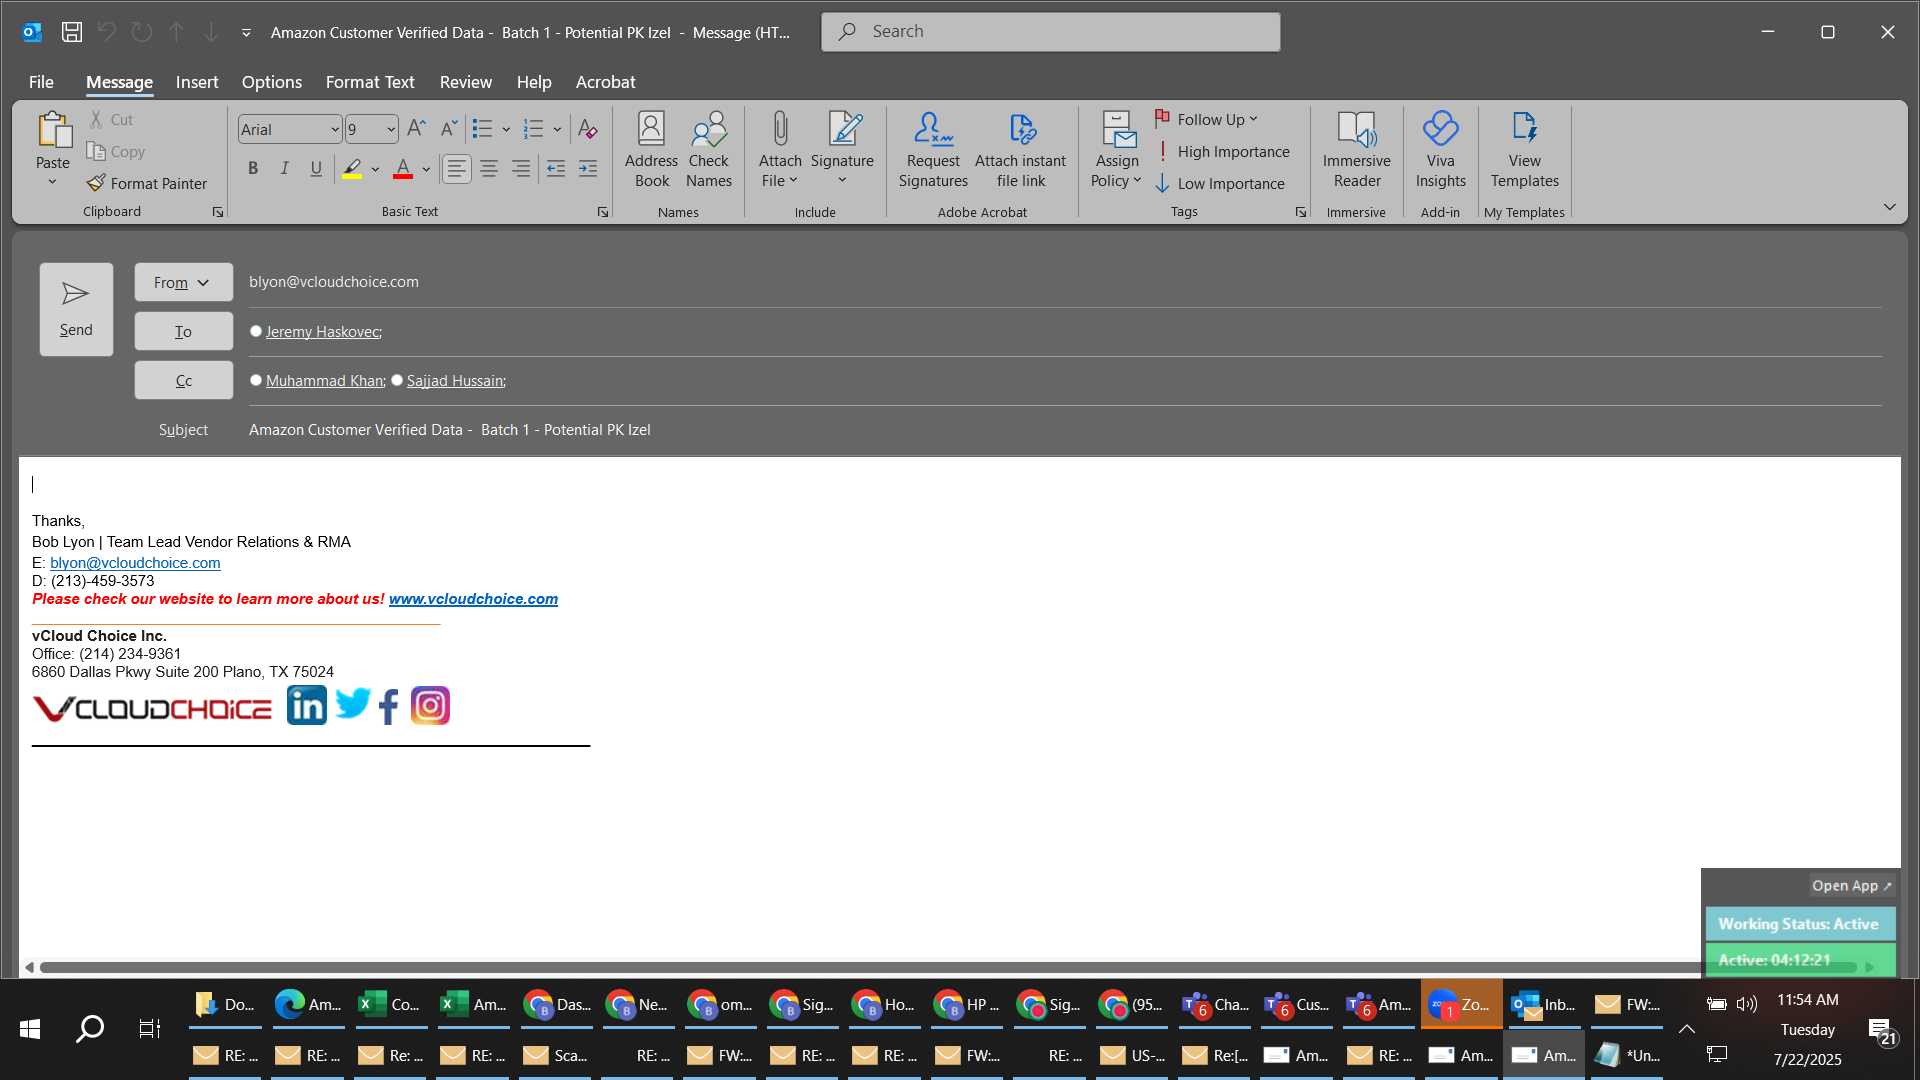The width and height of the screenshot is (1920, 1080).
Task: Click the Twitter bird icon in signature
Action: pyautogui.click(x=352, y=703)
